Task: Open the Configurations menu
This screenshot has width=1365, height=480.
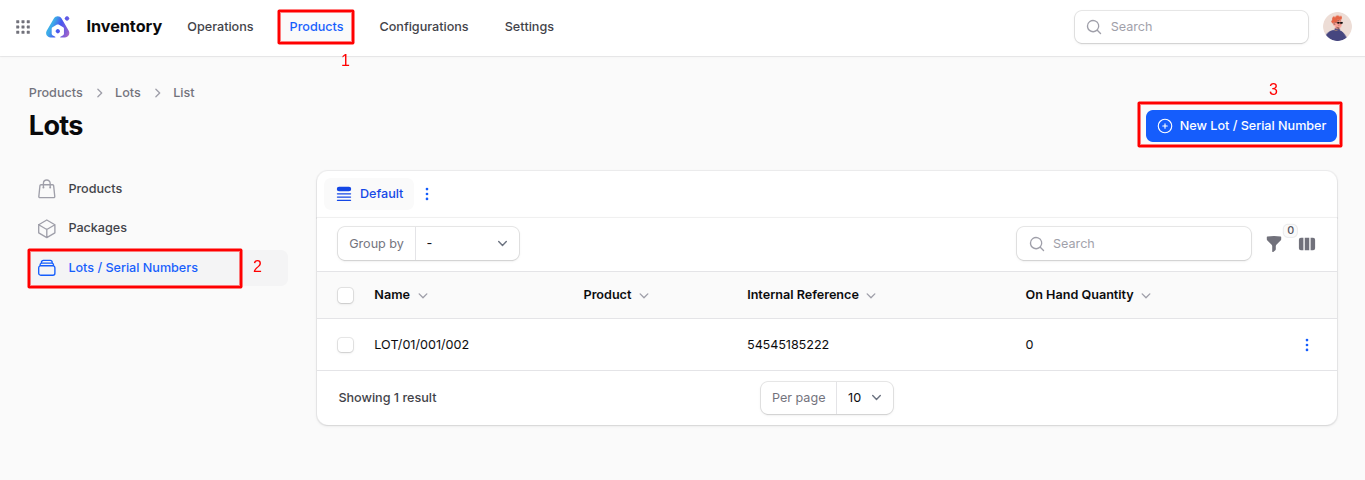Action: click(423, 27)
